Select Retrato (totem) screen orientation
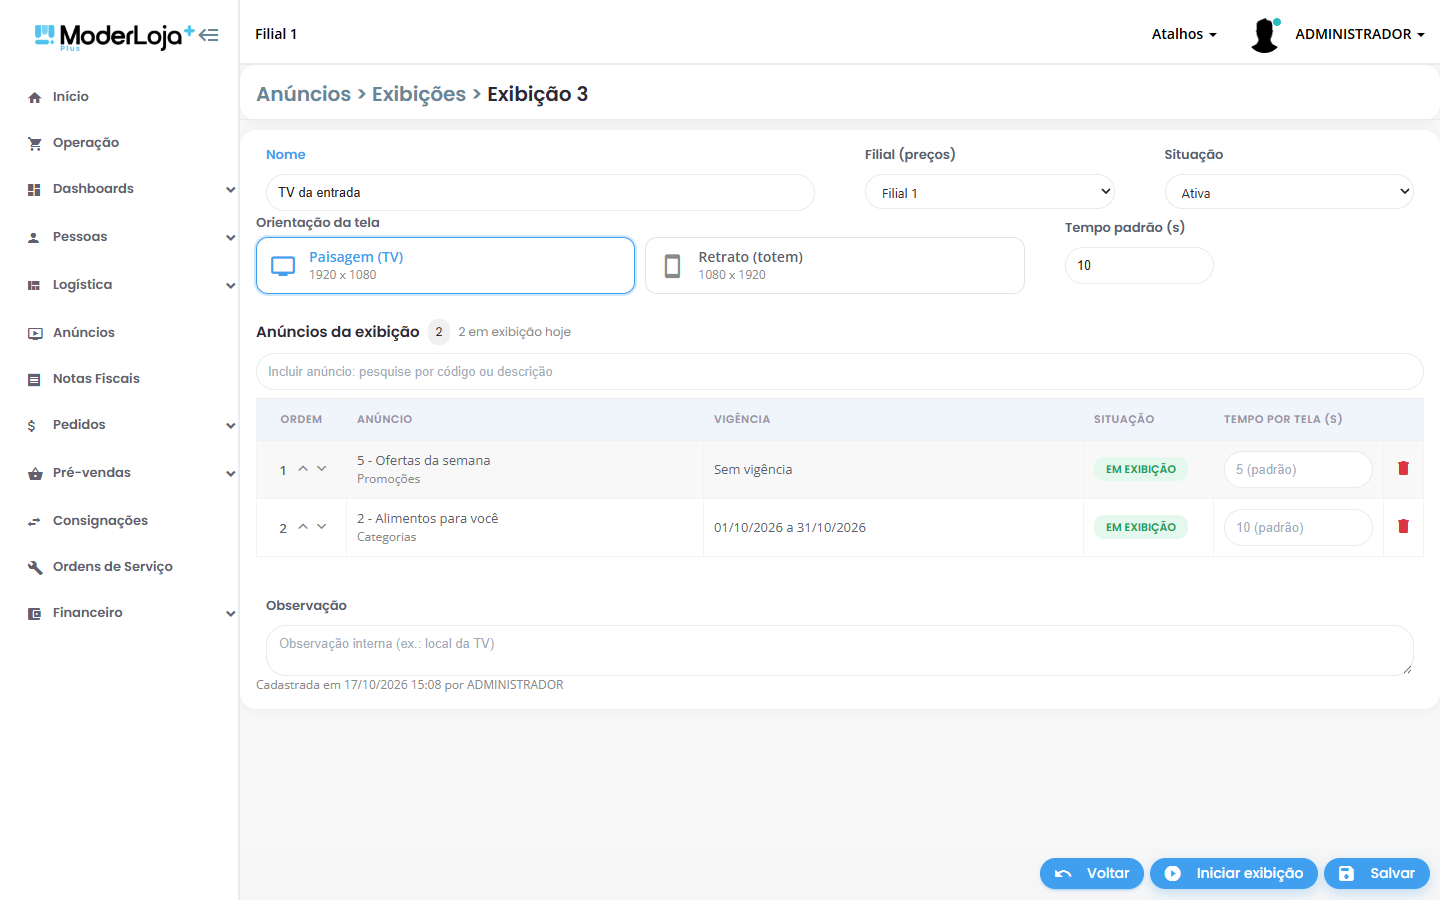1440x900 pixels. (835, 265)
